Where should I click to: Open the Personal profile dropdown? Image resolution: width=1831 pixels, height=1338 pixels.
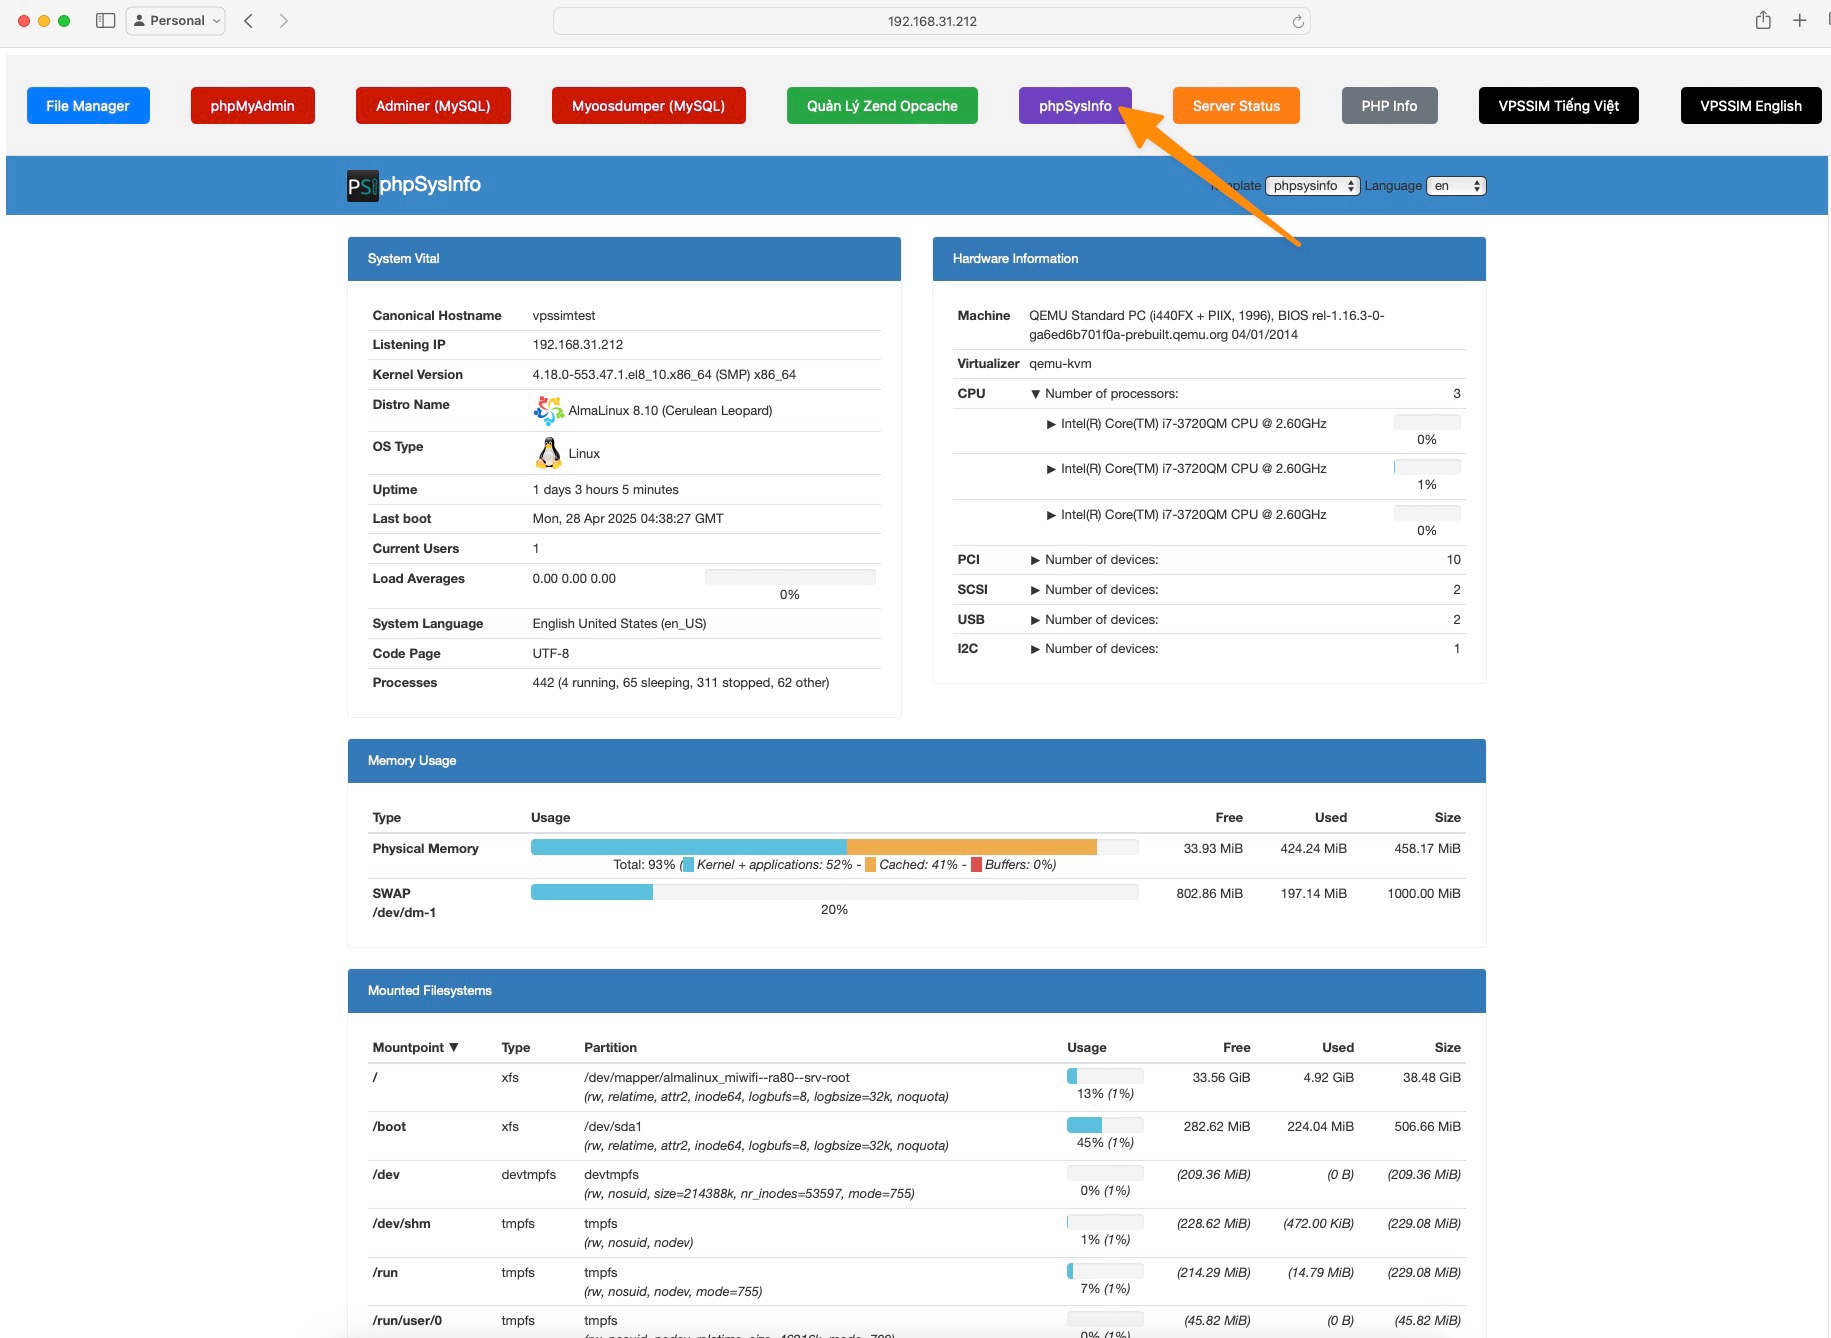175,20
